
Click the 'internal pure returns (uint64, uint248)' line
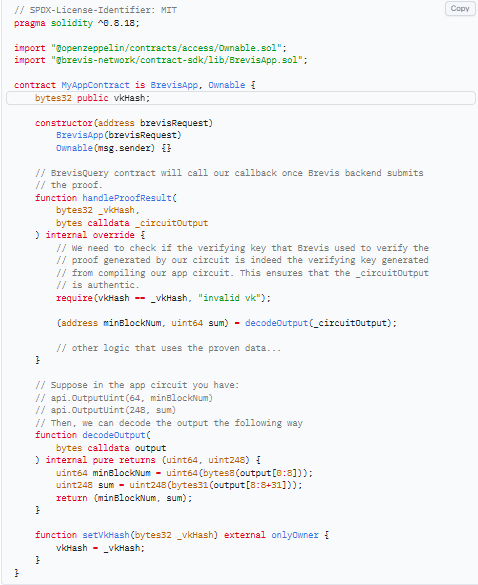point(148,460)
